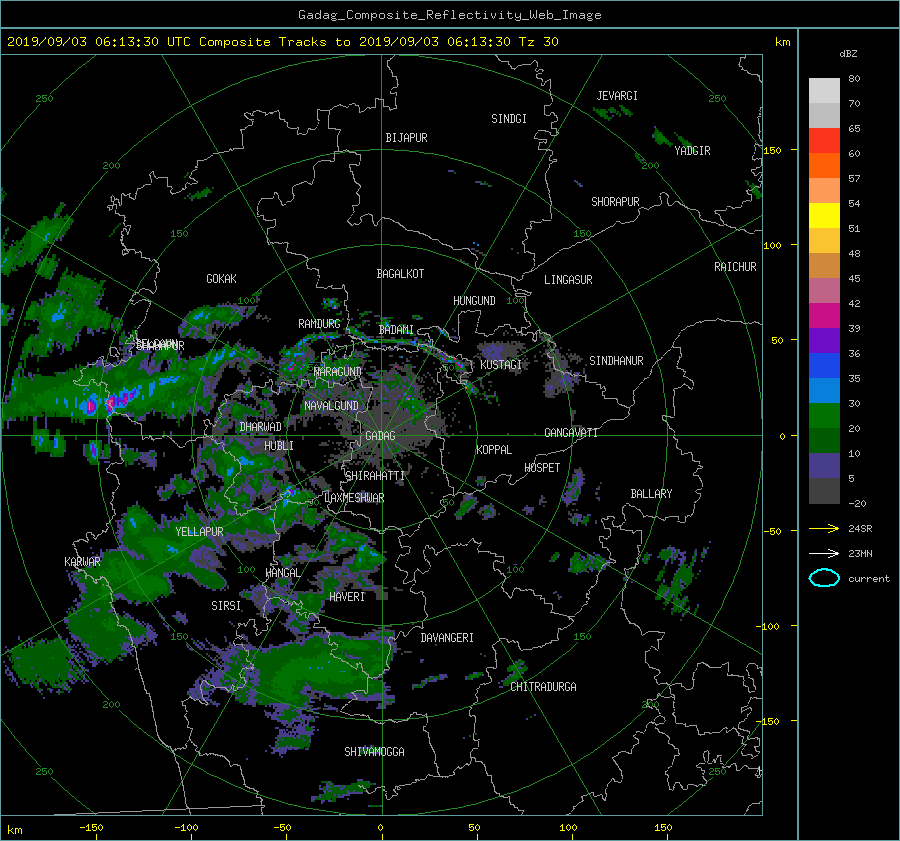Select the light blue 35 dBZ swatch
This screenshot has width=900, height=841.
(824, 390)
